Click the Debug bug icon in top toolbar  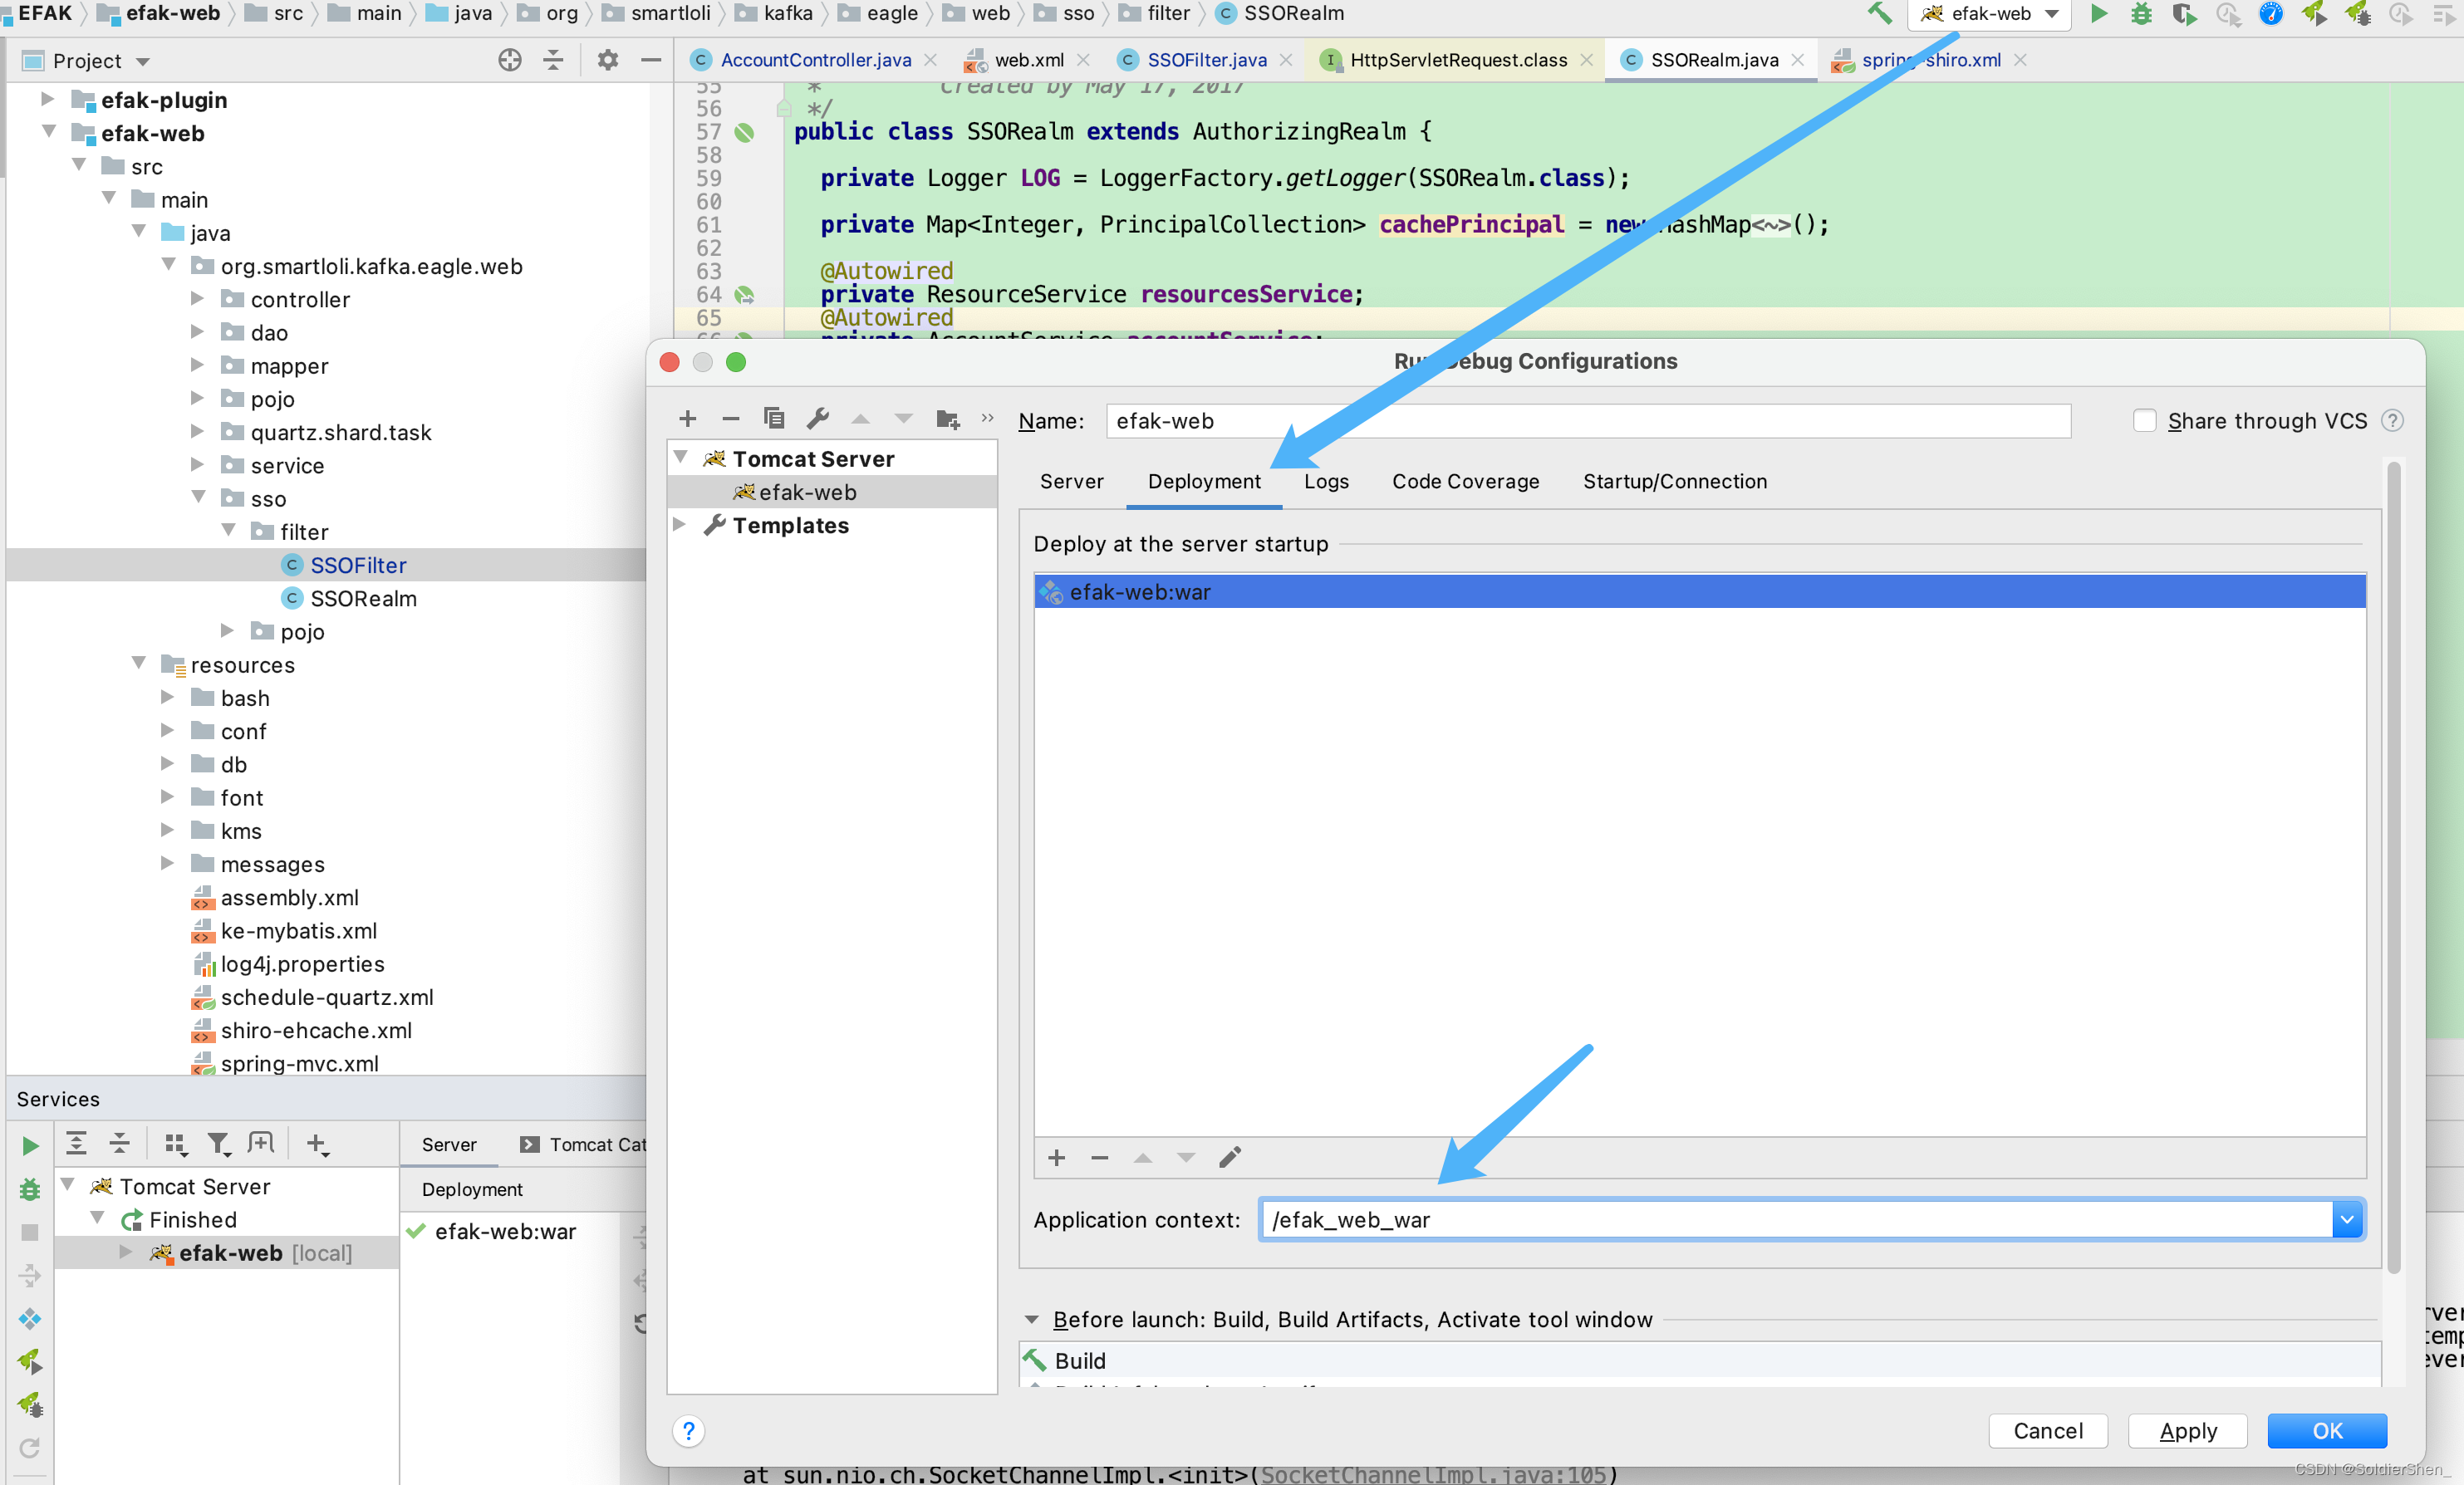coord(2141,14)
